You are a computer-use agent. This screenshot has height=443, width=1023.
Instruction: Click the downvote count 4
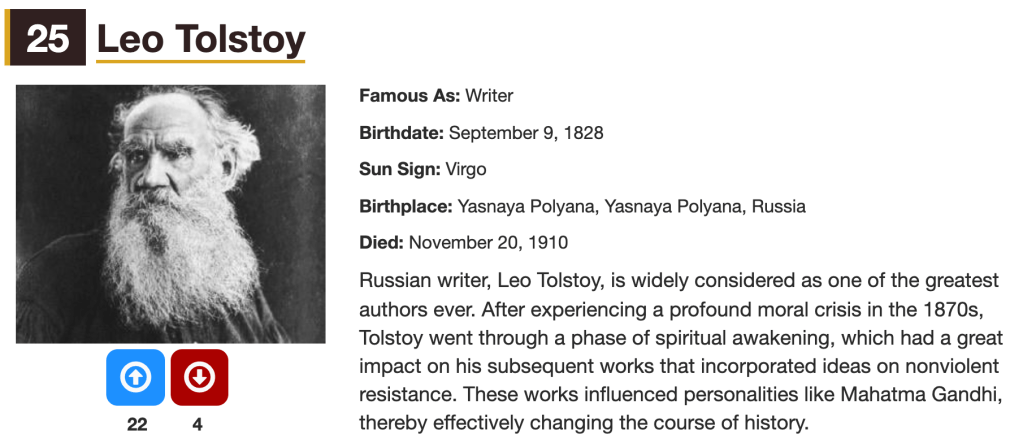(x=198, y=424)
